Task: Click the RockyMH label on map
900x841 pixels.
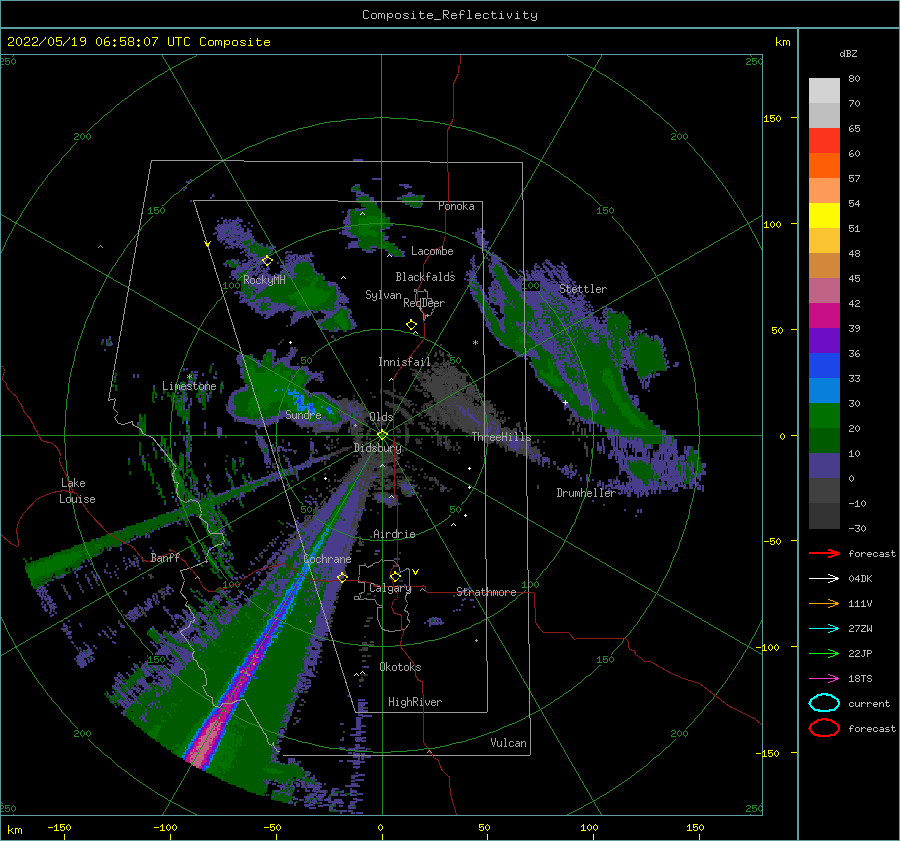Action: pos(264,280)
